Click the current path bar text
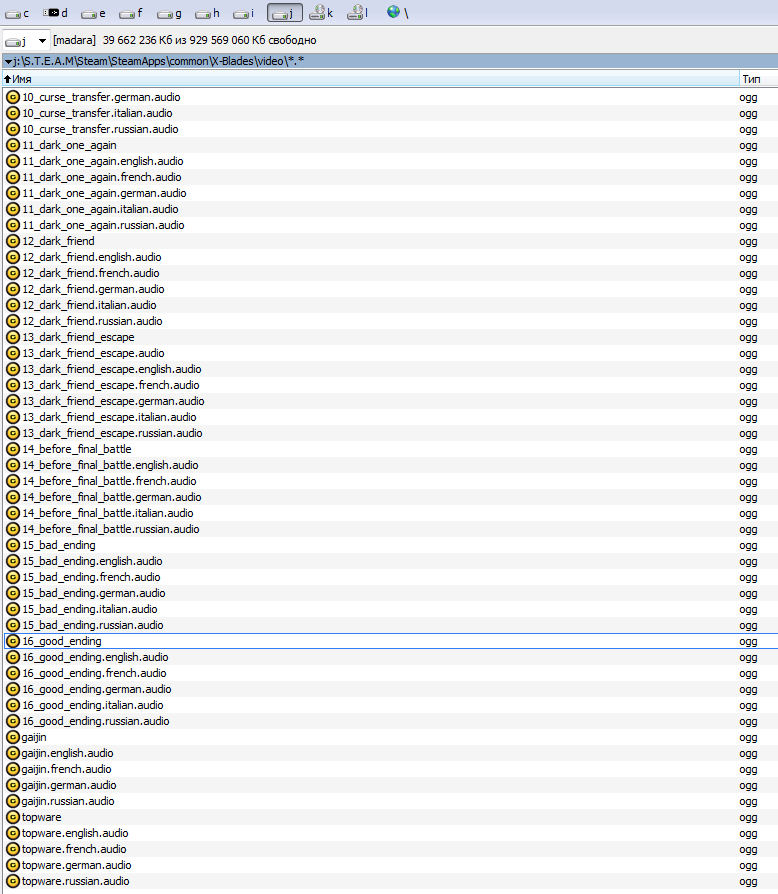This screenshot has width=778, height=894. tap(158, 61)
